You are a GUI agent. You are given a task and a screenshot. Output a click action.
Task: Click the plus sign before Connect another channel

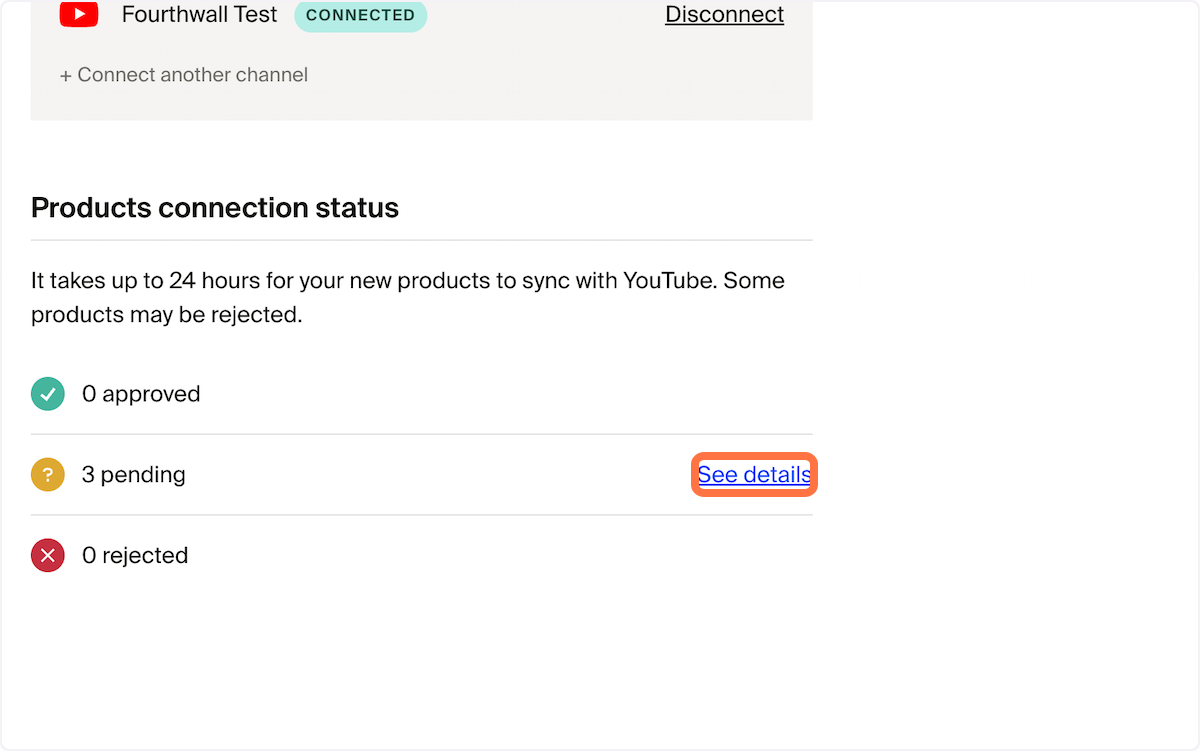pyautogui.click(x=66, y=75)
